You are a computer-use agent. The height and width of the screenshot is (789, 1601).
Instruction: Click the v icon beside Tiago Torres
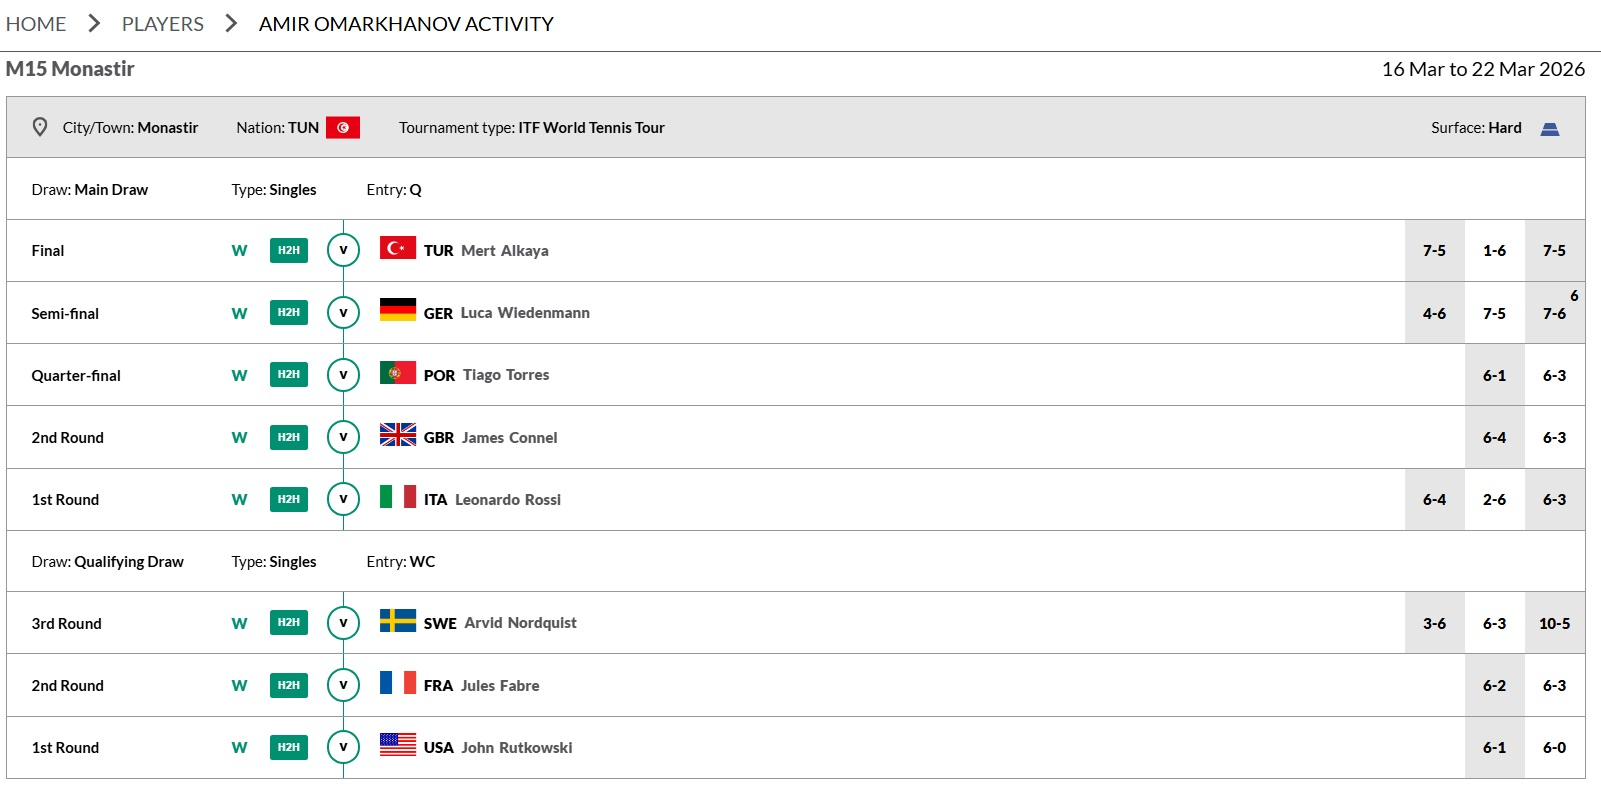click(343, 374)
